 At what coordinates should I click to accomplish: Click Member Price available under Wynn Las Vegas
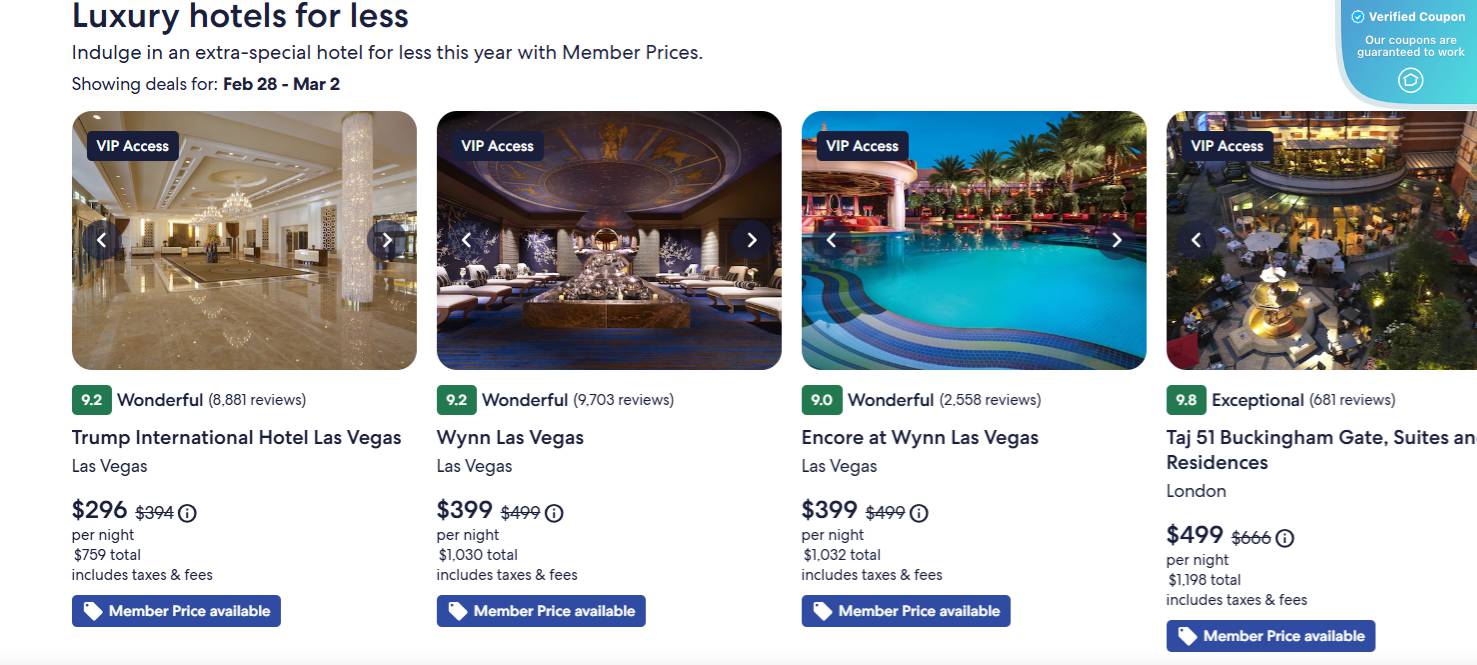pyautogui.click(x=541, y=610)
